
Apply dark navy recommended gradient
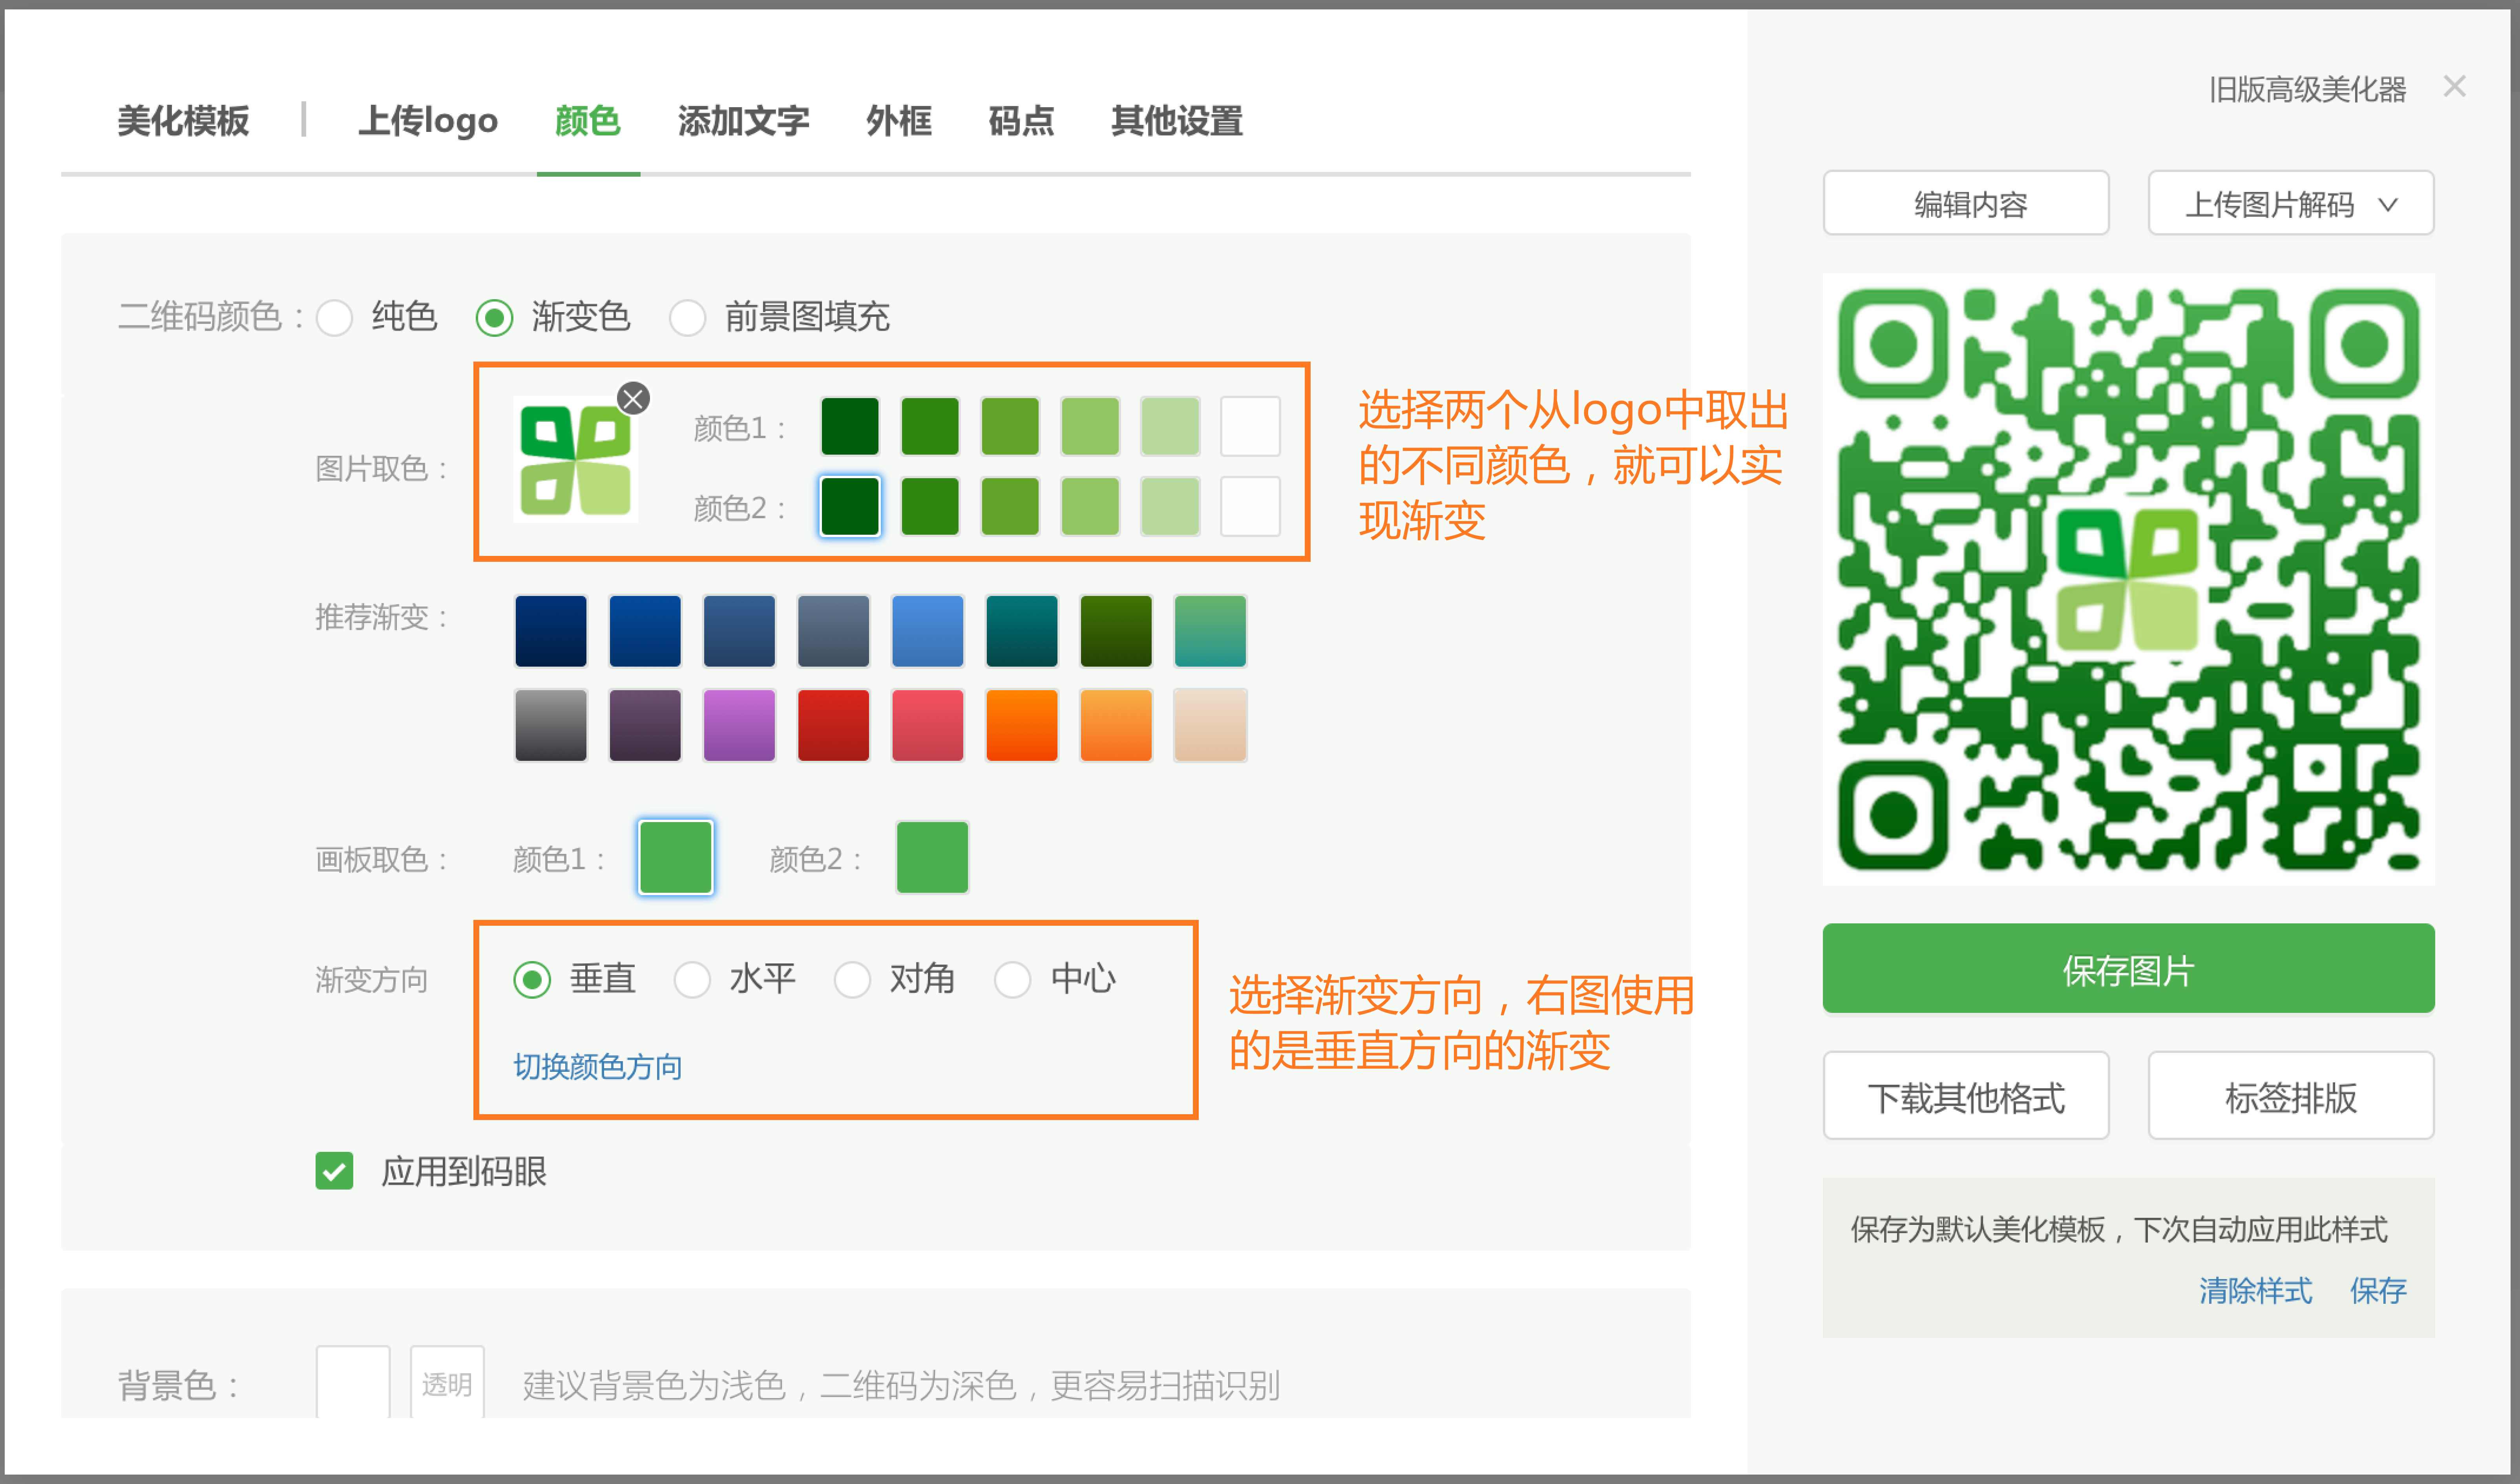(551, 631)
